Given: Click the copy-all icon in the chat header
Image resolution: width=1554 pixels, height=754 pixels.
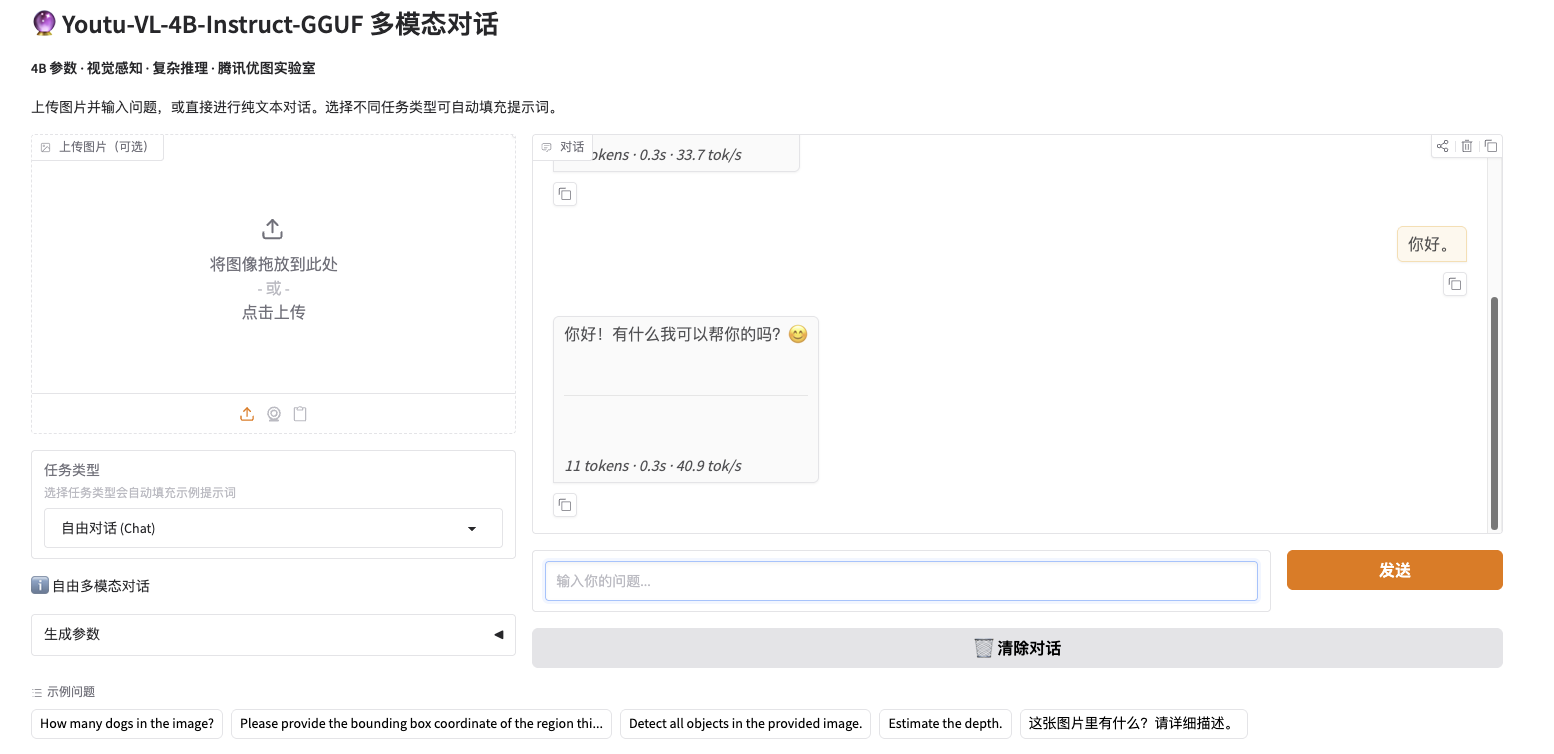Looking at the screenshot, I should click(1491, 146).
